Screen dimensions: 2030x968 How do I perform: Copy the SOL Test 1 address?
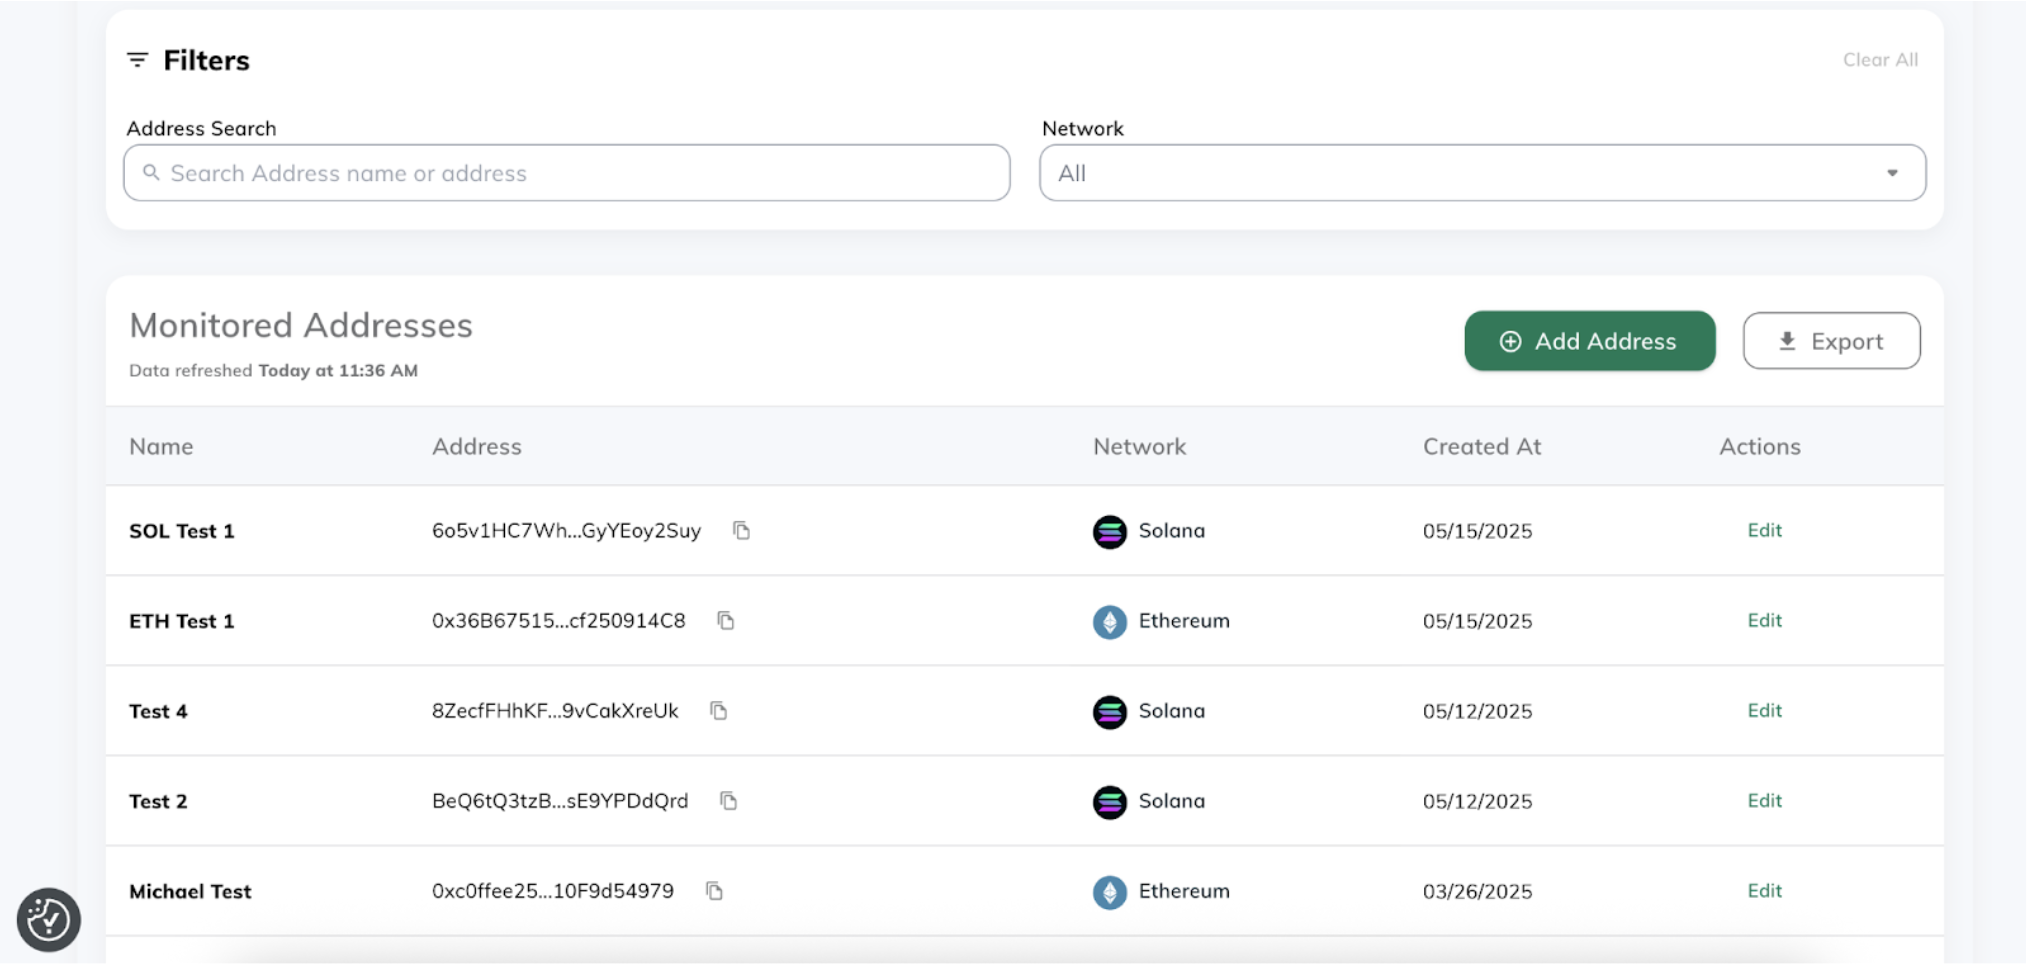[741, 531]
